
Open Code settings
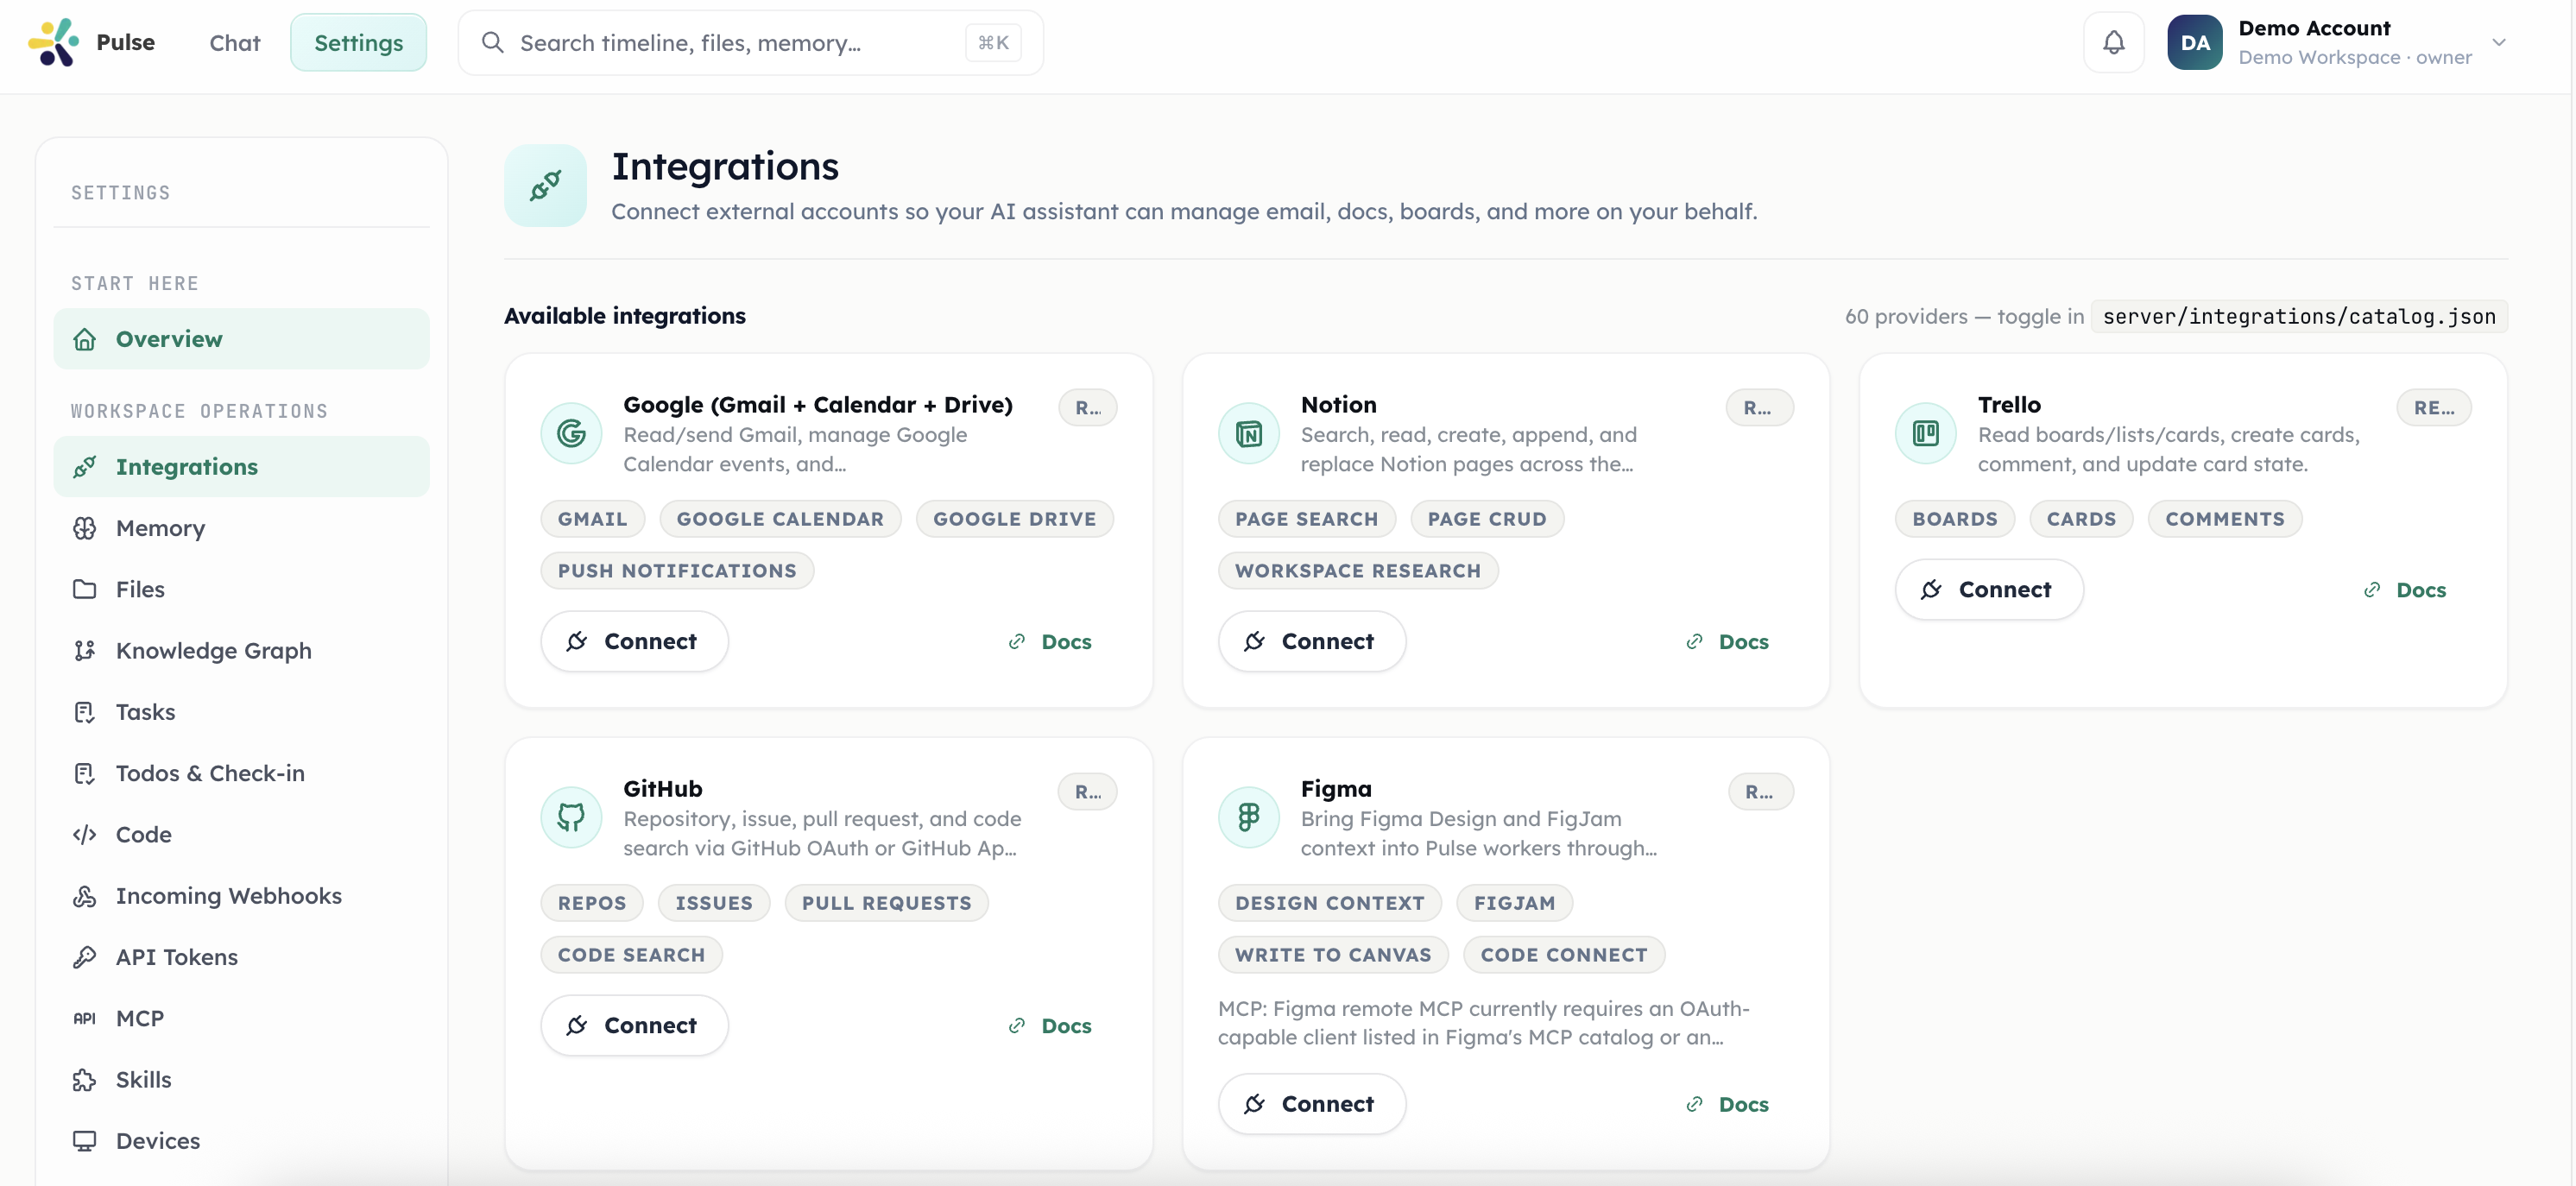click(241, 834)
